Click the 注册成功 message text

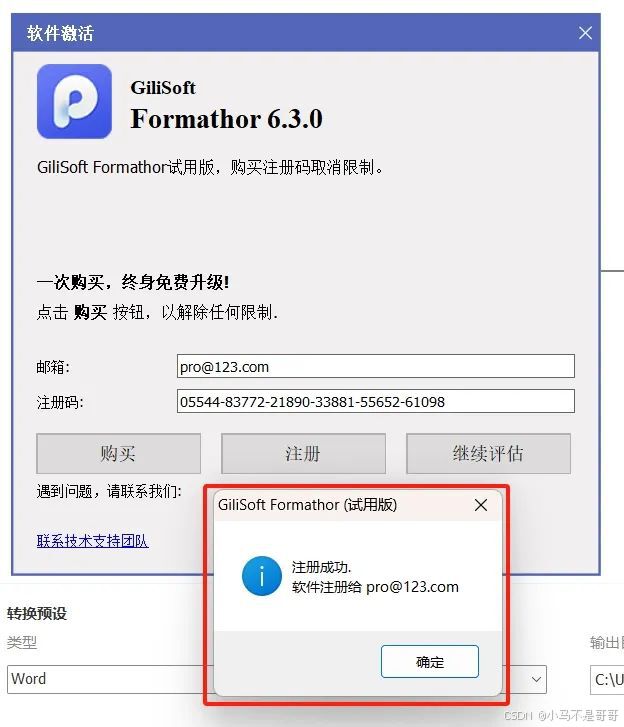(x=321, y=567)
